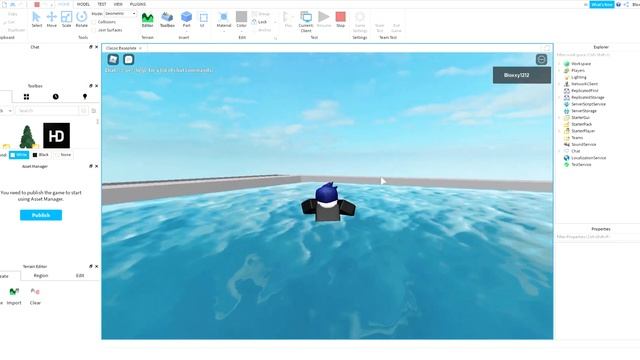Click the What's New button
The image size is (640, 360).
point(602,4)
